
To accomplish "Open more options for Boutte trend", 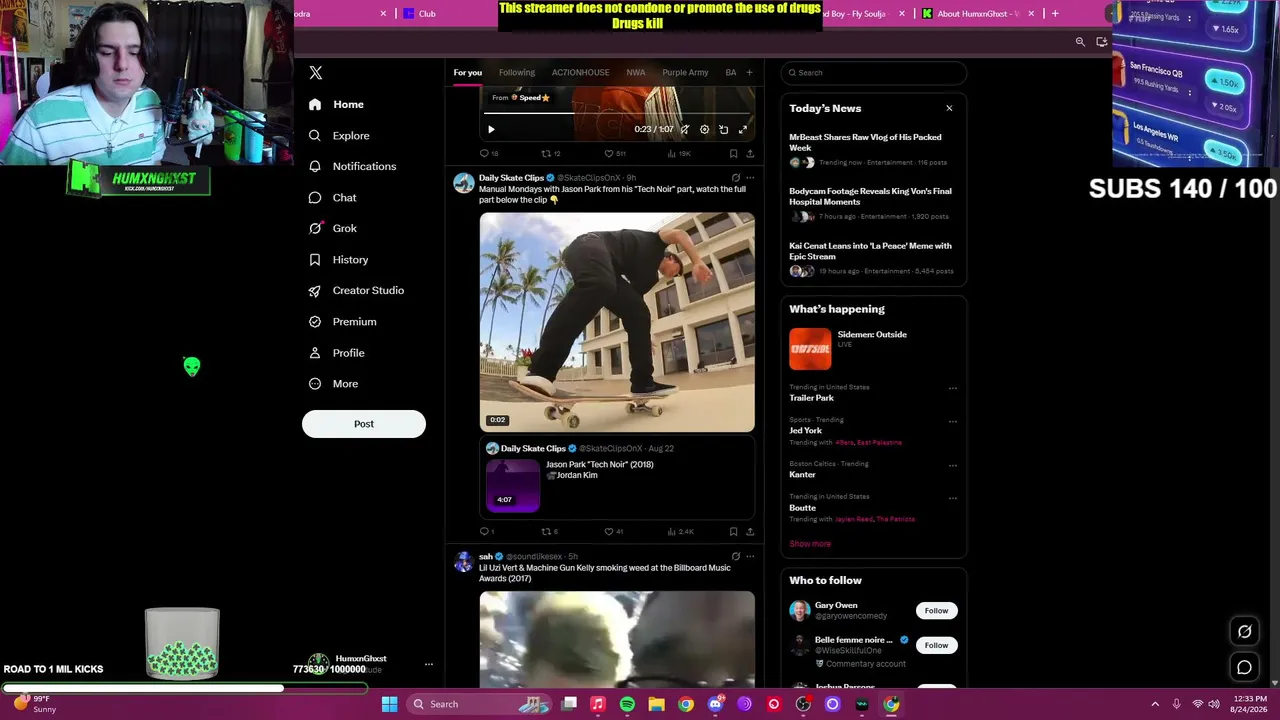I will click(952, 497).
